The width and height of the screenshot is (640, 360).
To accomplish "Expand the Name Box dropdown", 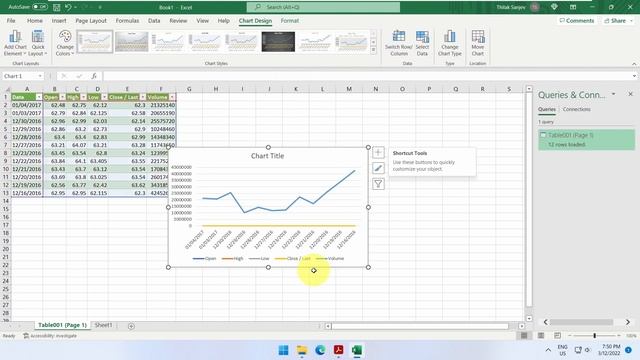I will coord(40,76).
